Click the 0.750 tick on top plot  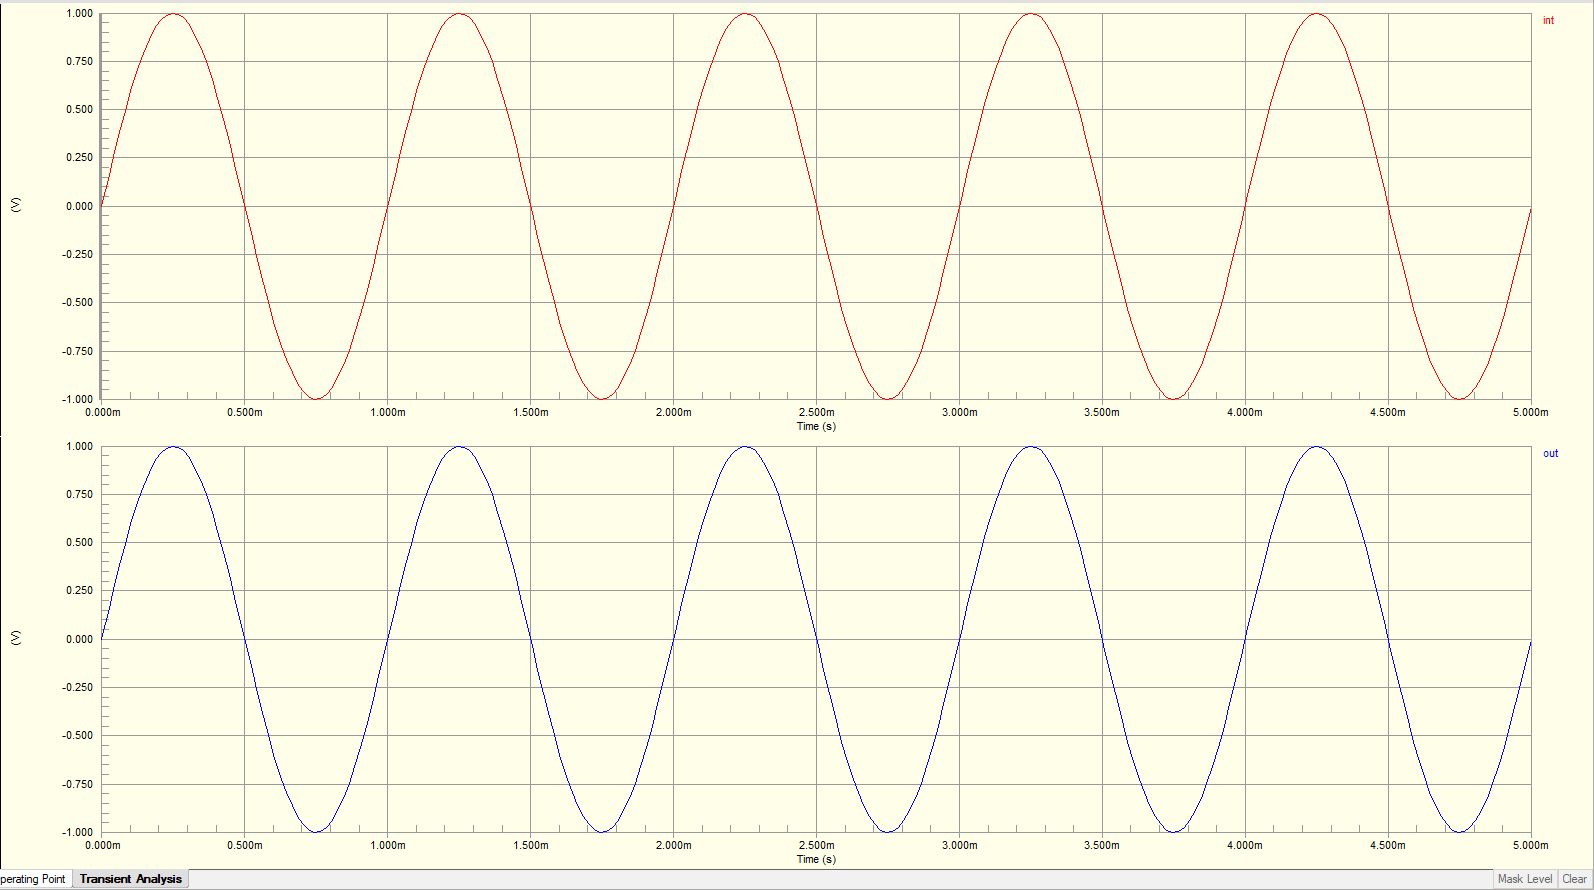click(x=80, y=61)
